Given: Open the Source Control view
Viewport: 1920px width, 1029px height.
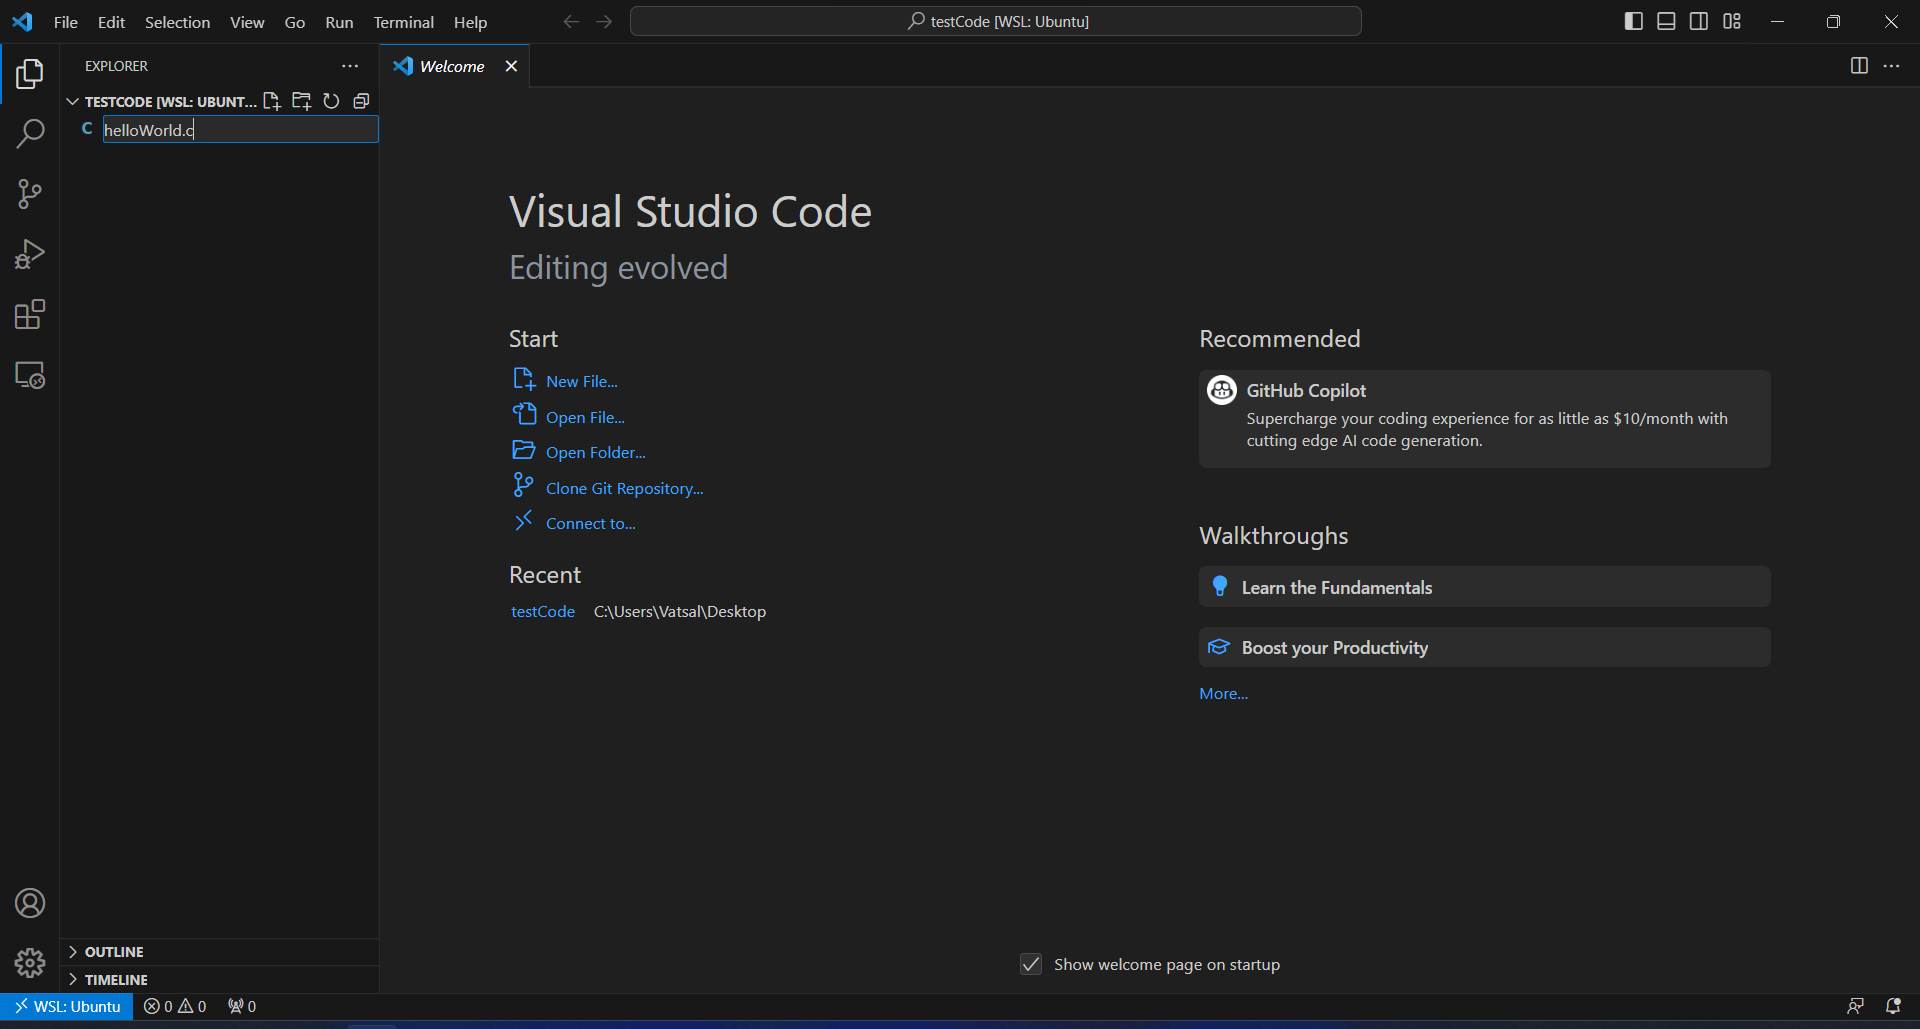Looking at the screenshot, I should (x=30, y=194).
